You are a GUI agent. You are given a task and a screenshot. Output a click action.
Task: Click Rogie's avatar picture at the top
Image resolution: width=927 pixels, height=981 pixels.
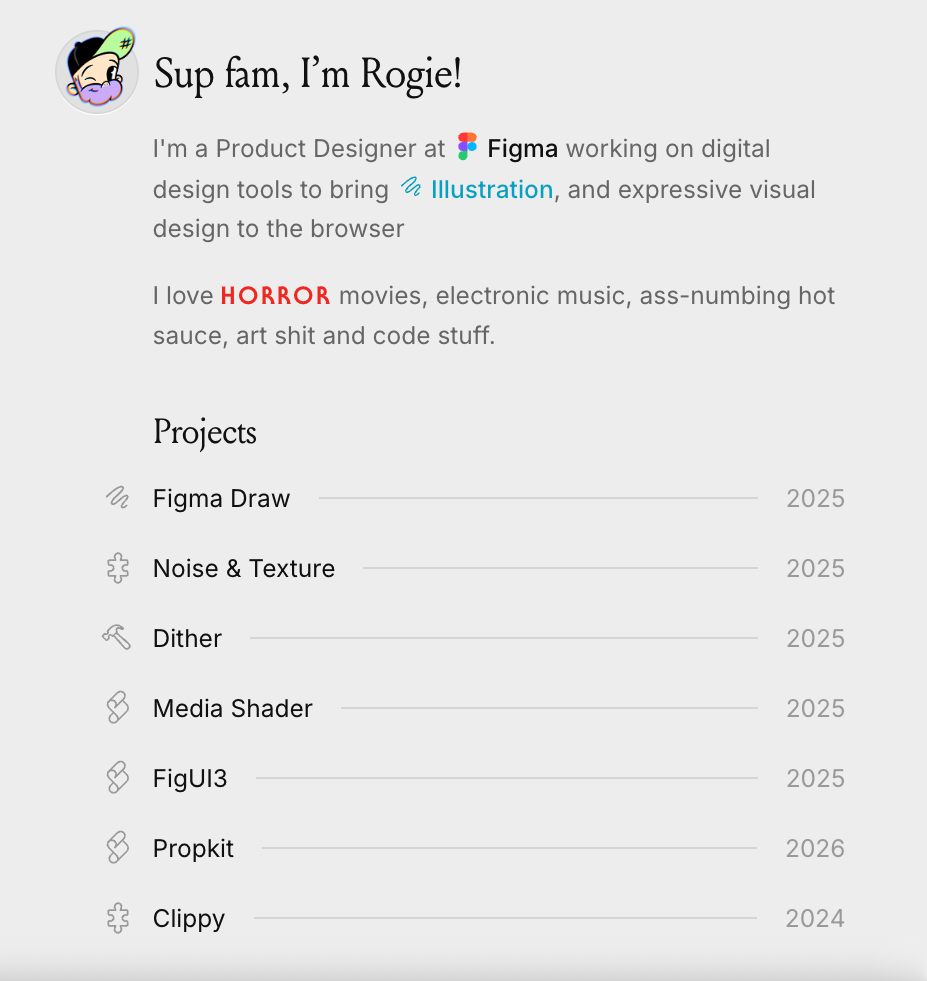pyautogui.click(x=96, y=69)
